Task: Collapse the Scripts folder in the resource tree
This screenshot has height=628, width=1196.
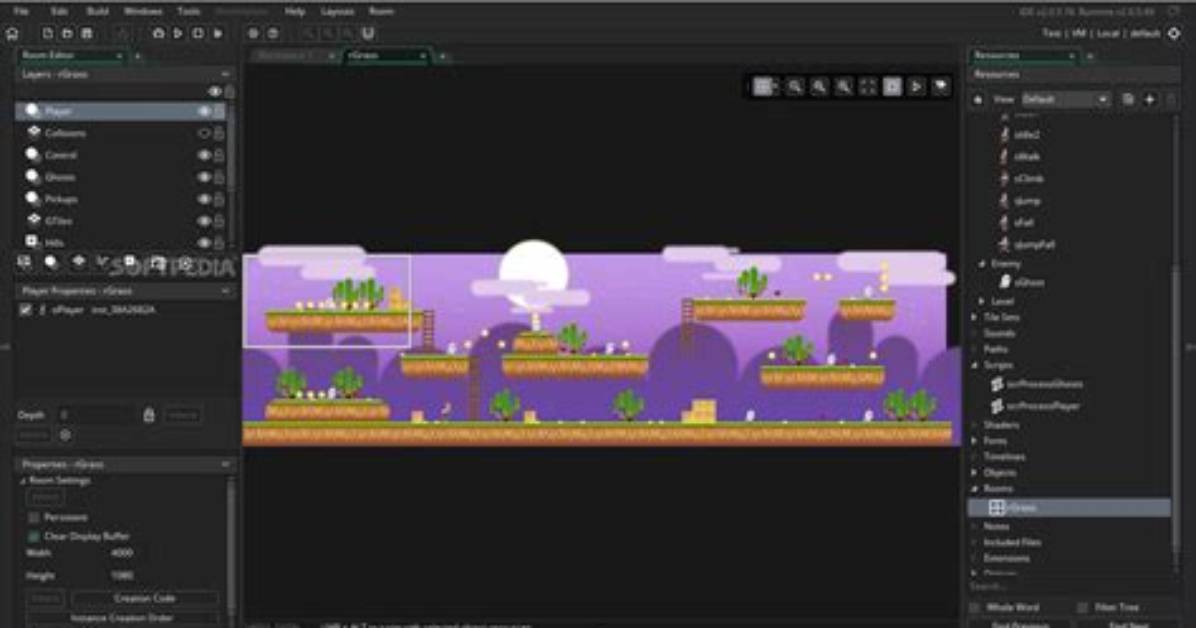Action: (974, 366)
